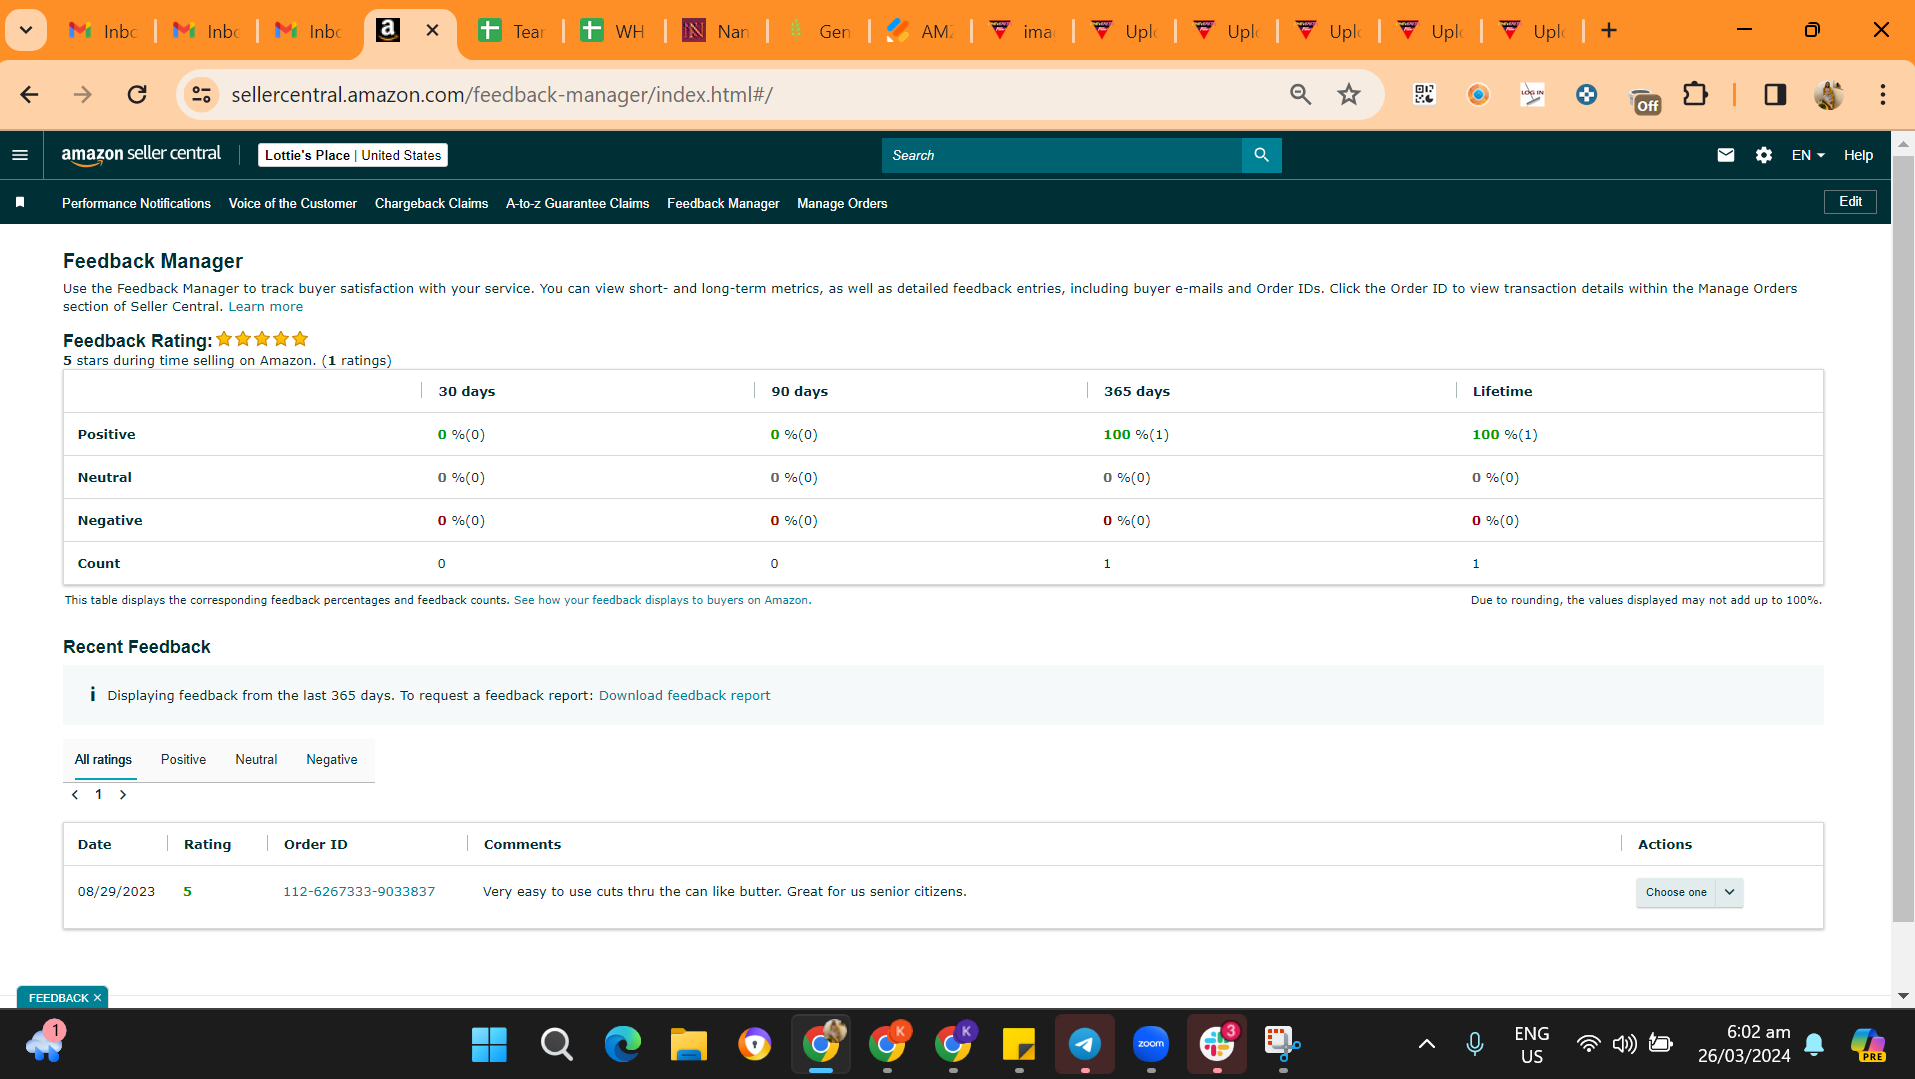Open 'See how your feedback displays' link
The height and width of the screenshot is (1079, 1915).
point(662,601)
